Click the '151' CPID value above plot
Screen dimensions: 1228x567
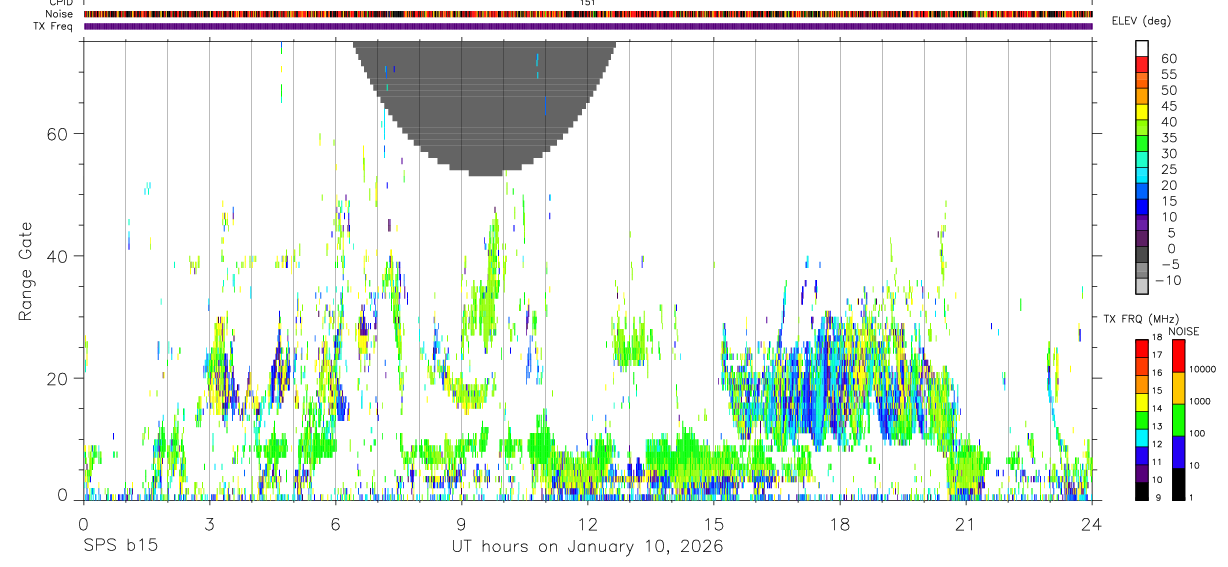pos(587,3)
